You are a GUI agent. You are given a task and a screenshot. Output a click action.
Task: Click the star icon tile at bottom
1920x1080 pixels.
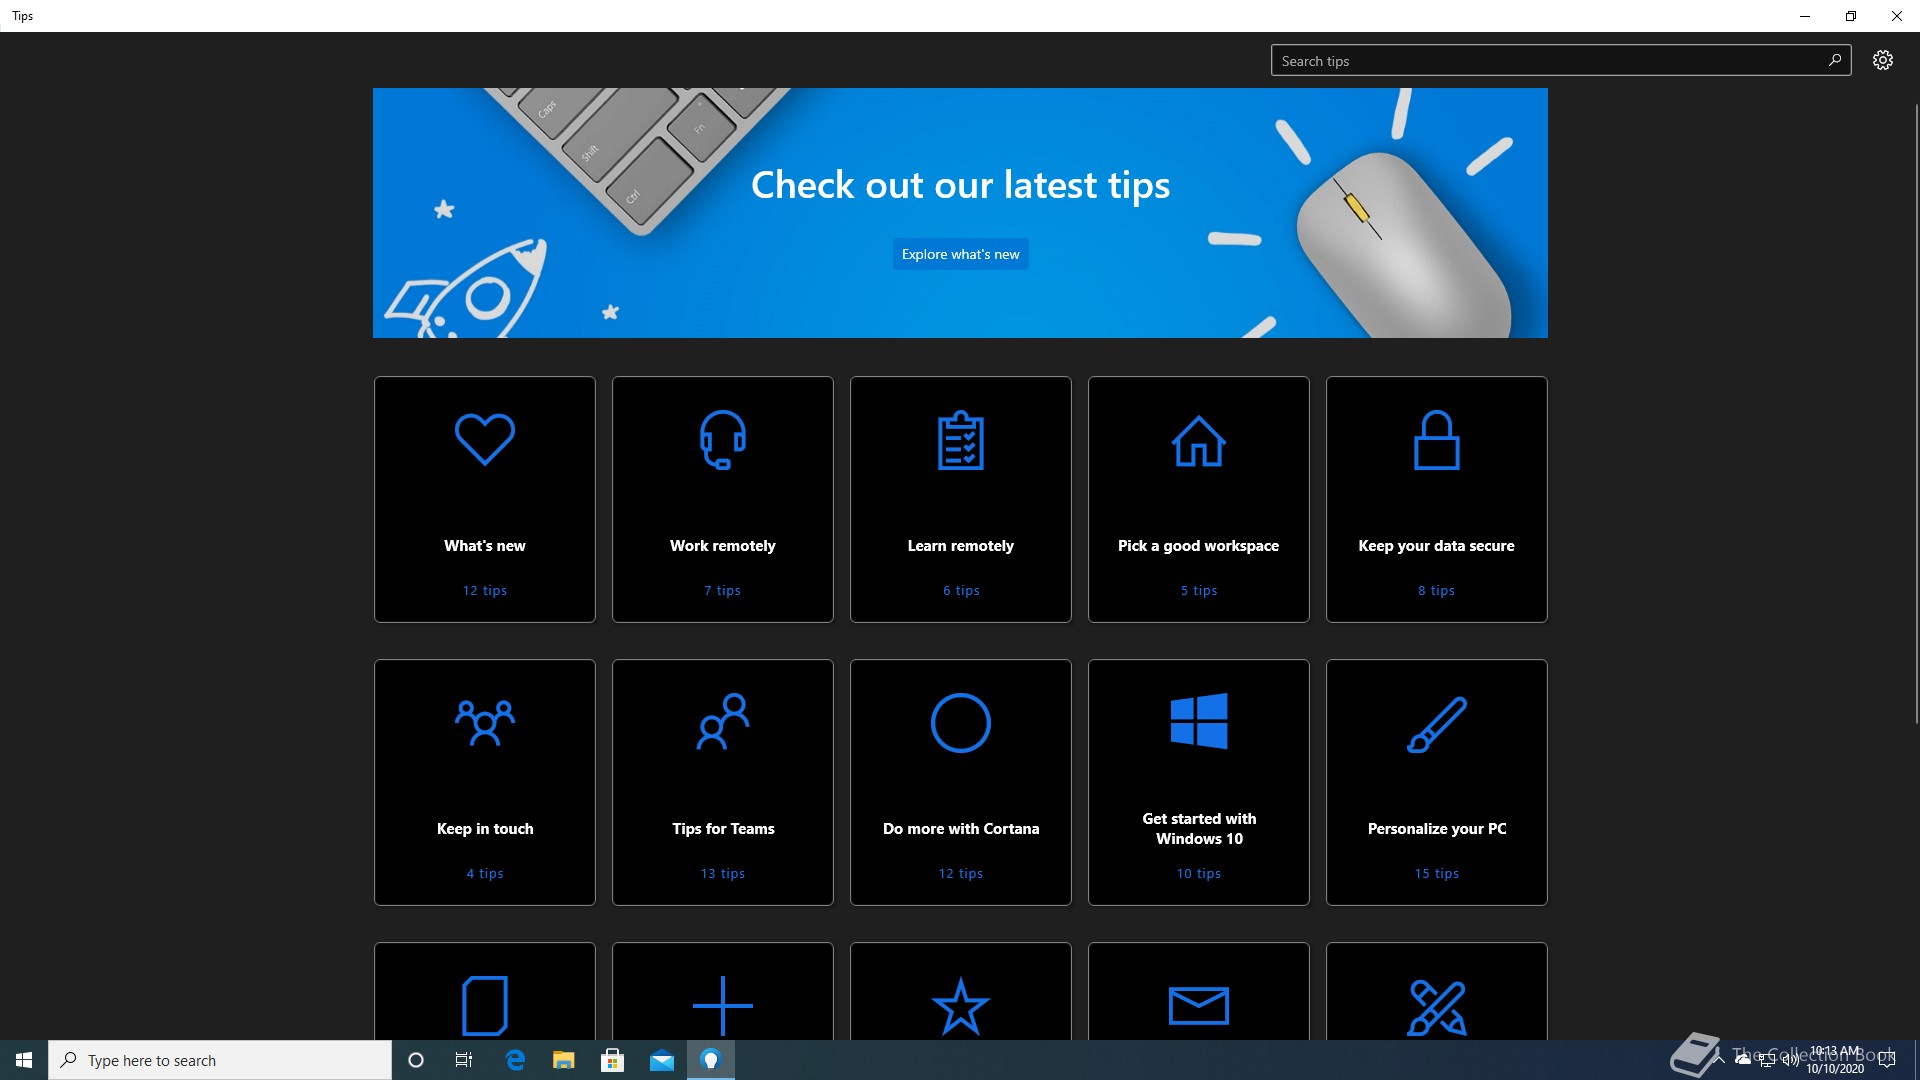[x=960, y=1003]
